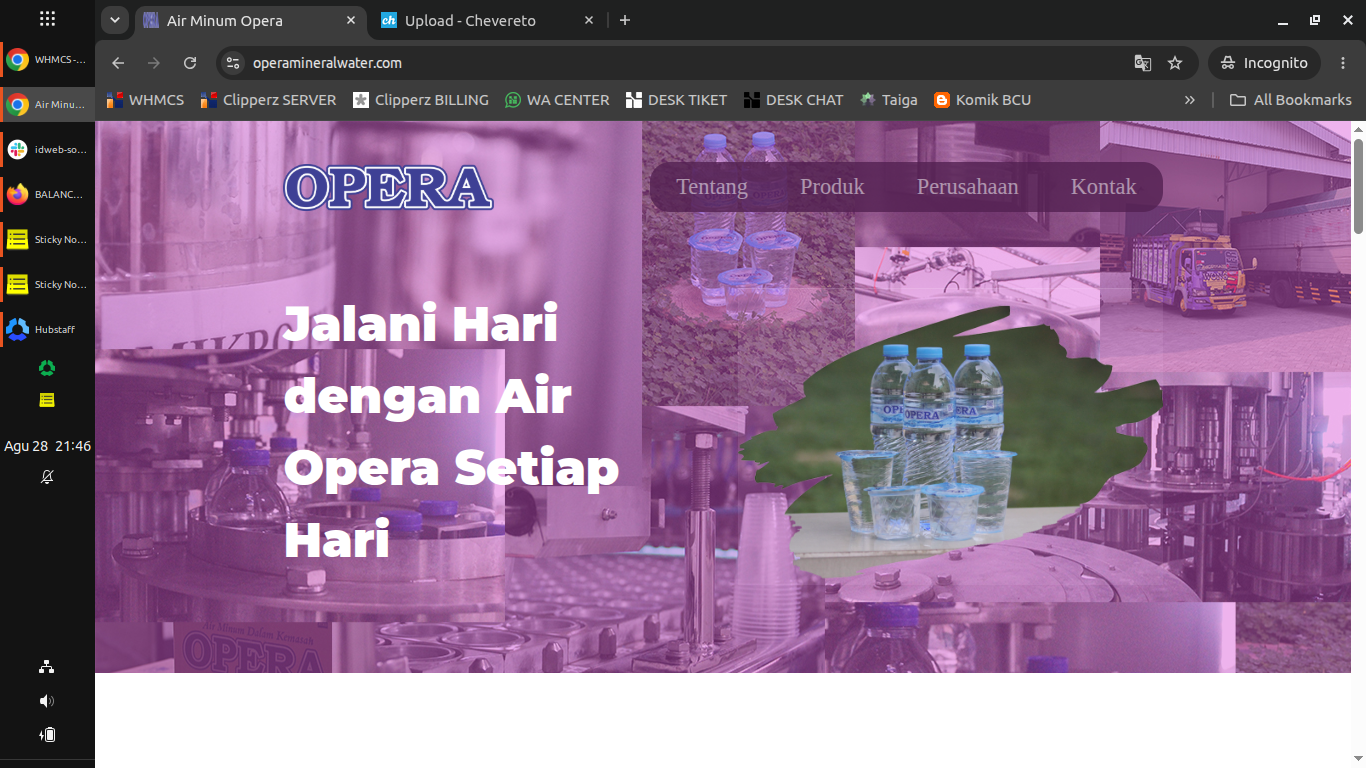This screenshot has width=1366, height=768.
Task: Open Hubstaff from the dock
Action: (47, 330)
